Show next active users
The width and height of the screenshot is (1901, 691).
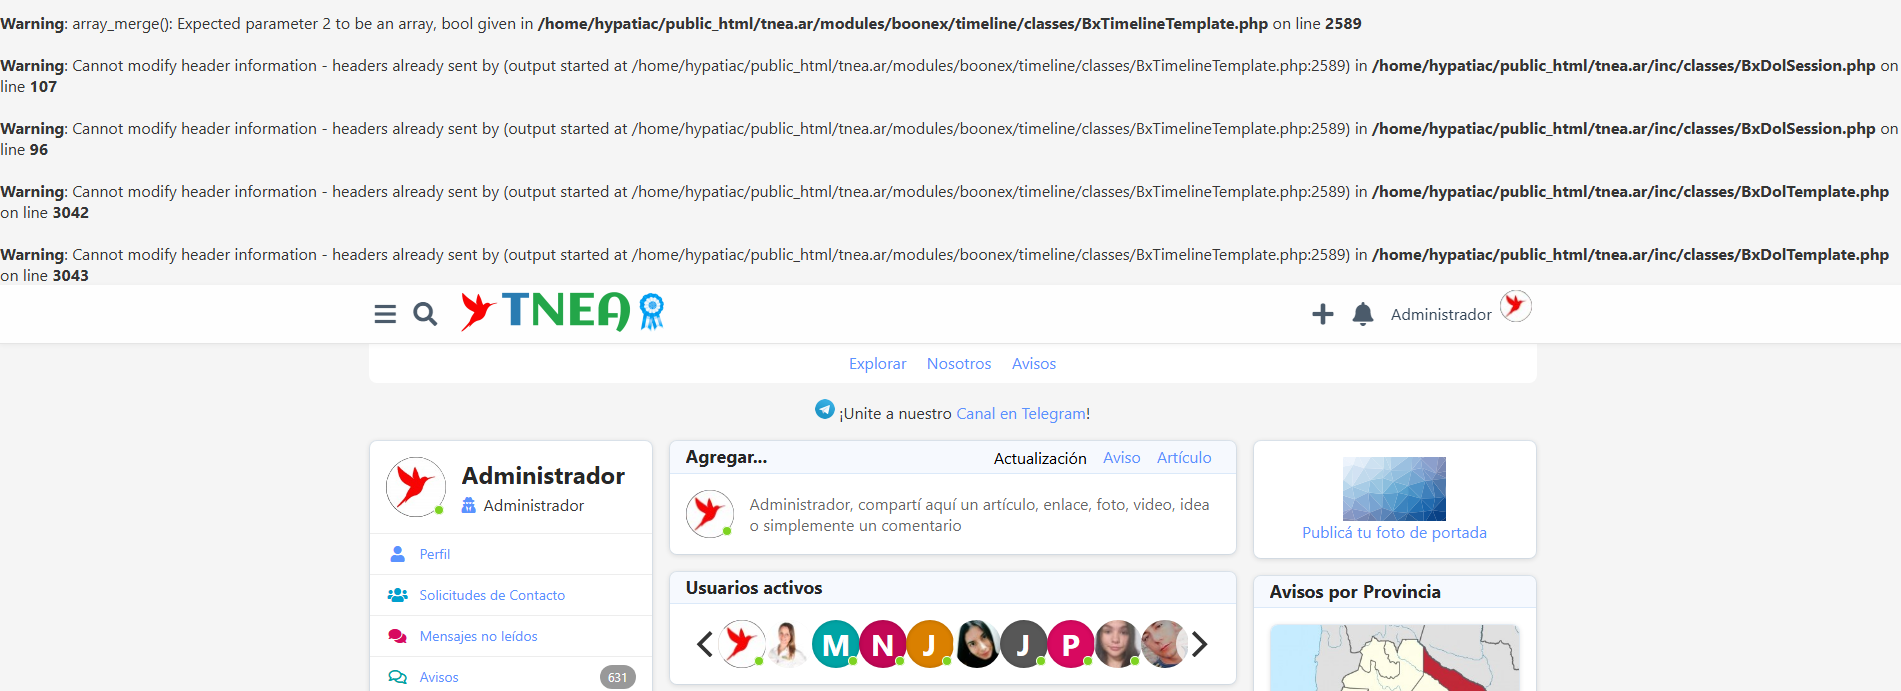(1199, 645)
